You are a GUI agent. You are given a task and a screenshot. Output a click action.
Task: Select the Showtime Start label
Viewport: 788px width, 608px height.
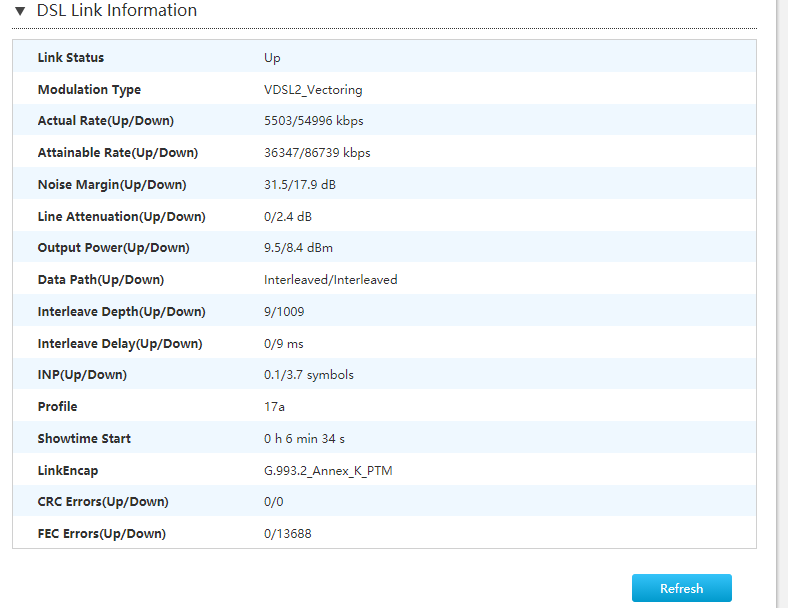tap(84, 439)
